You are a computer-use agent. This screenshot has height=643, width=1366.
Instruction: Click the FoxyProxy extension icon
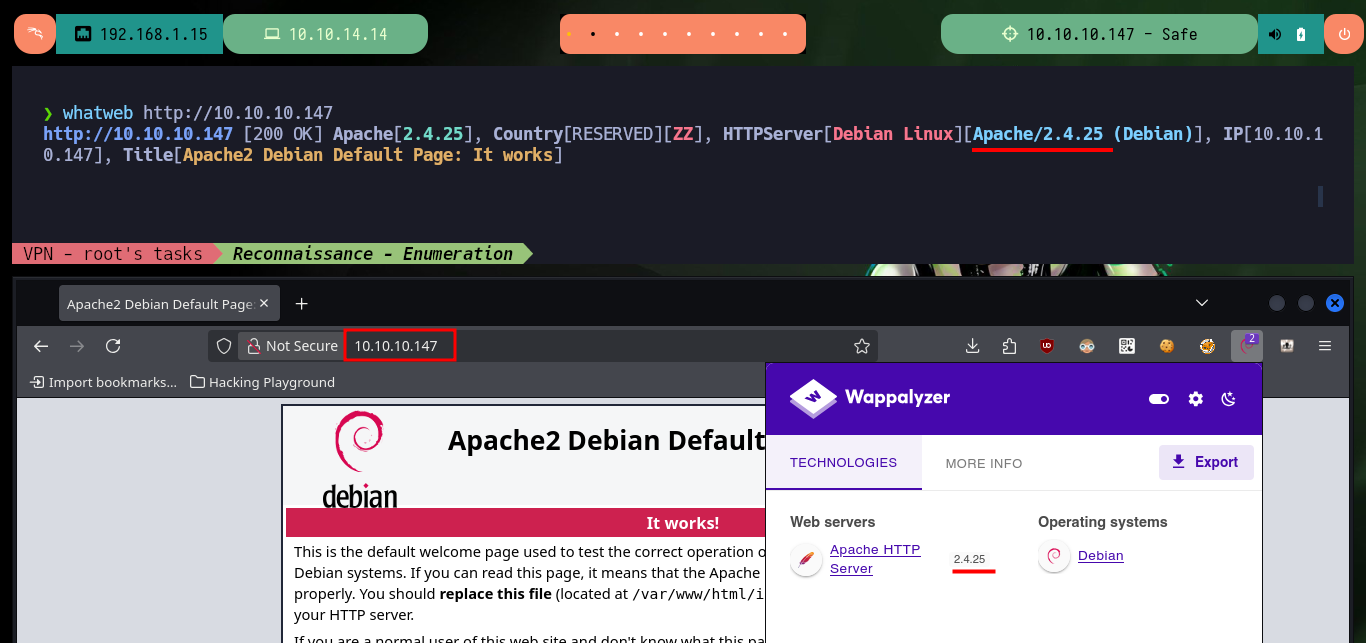tap(1207, 346)
